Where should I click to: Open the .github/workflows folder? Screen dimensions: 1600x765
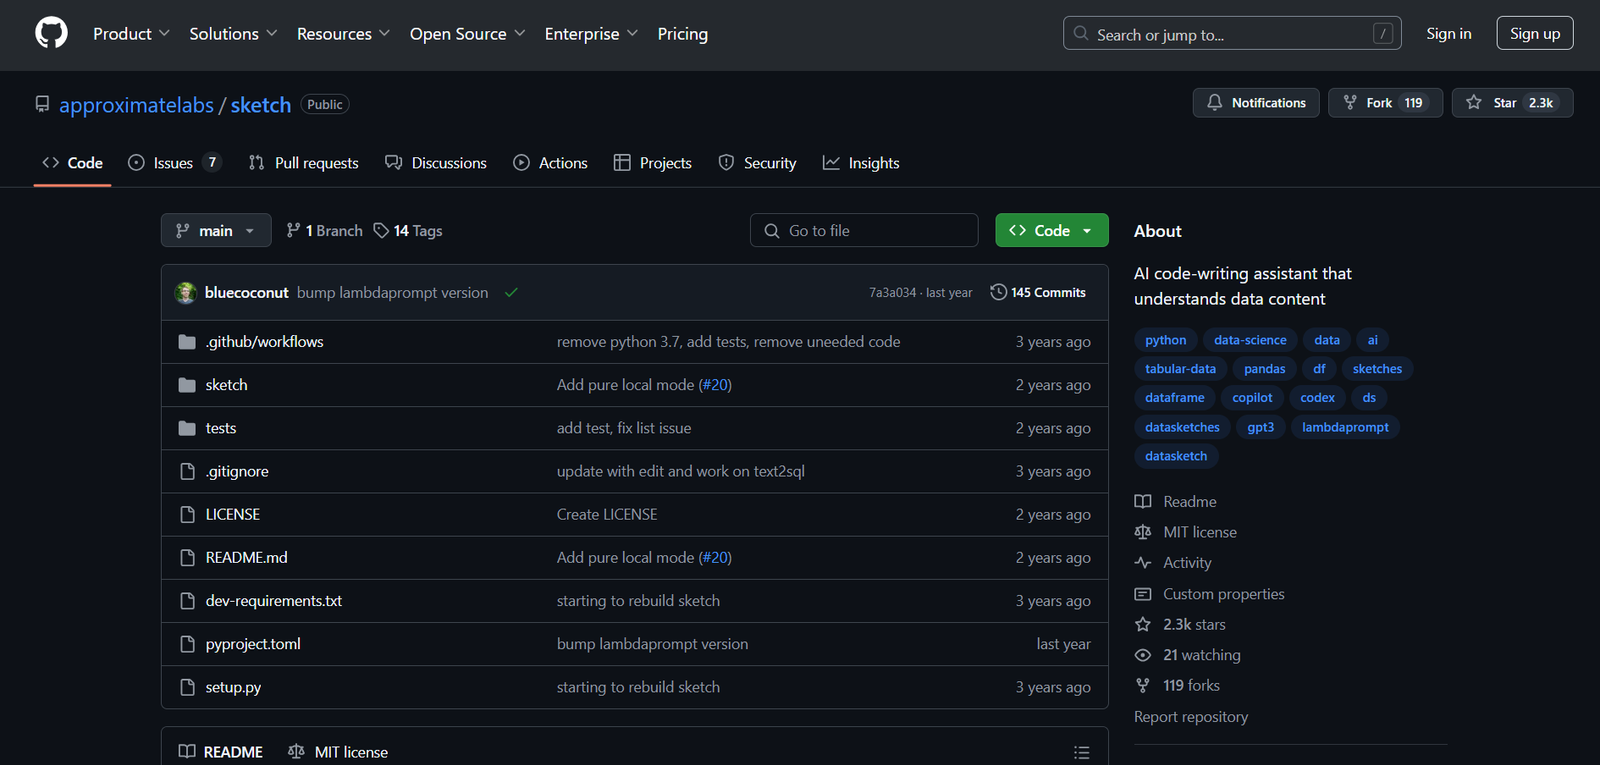264,342
